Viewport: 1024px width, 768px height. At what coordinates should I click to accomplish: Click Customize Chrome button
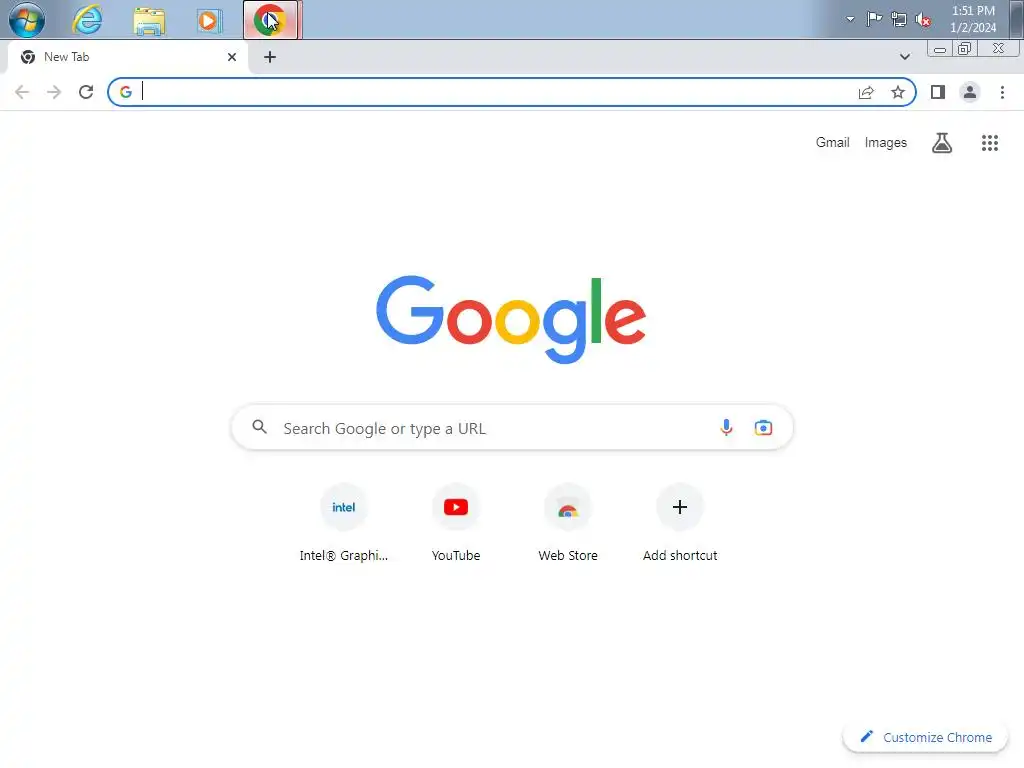coord(925,737)
